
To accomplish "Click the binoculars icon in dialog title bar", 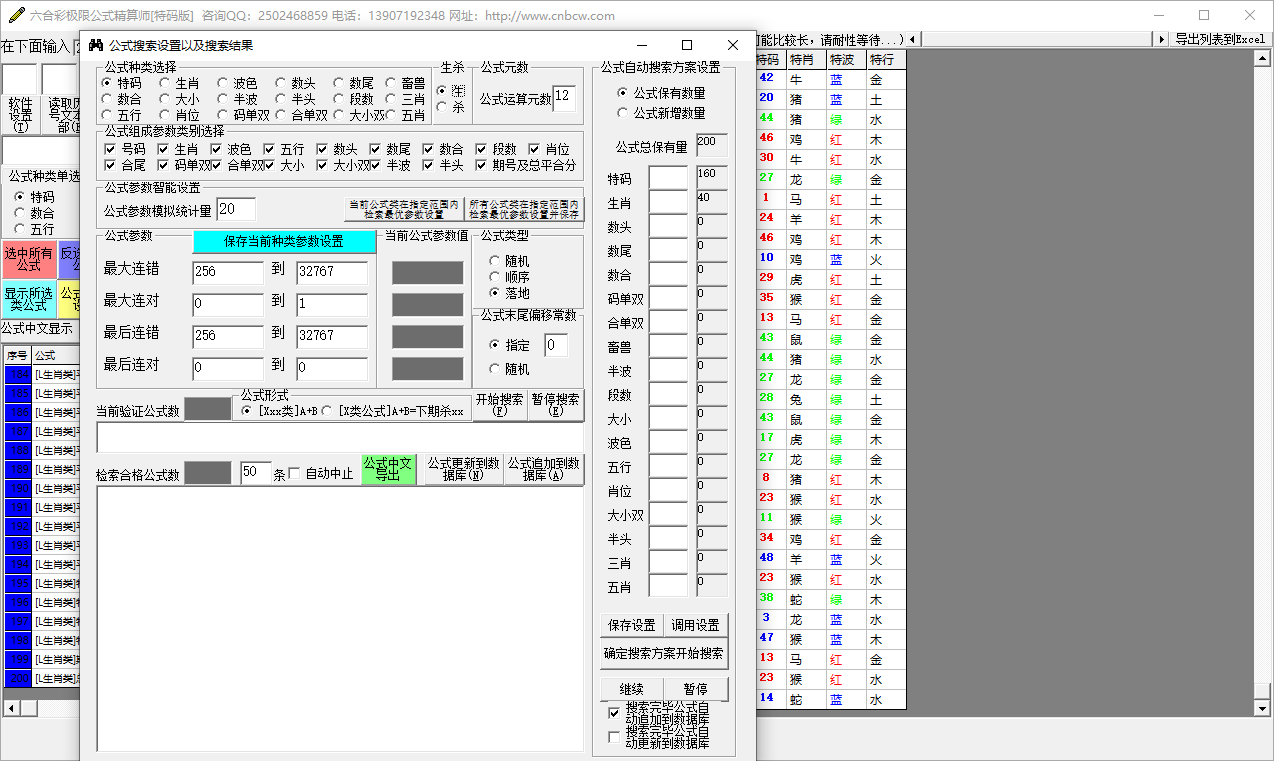I will click(x=96, y=45).
